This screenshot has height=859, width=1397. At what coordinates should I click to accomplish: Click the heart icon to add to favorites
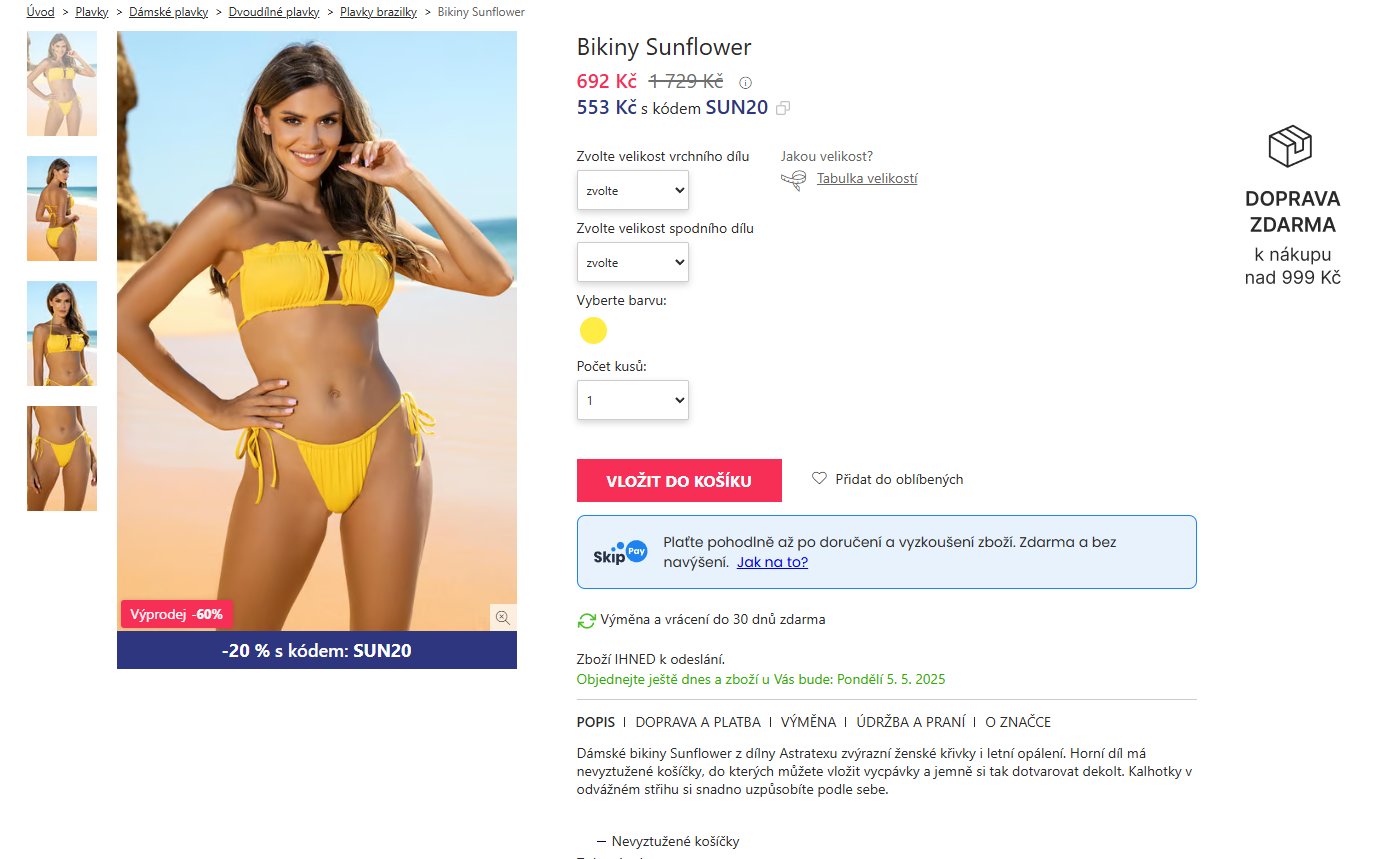819,479
